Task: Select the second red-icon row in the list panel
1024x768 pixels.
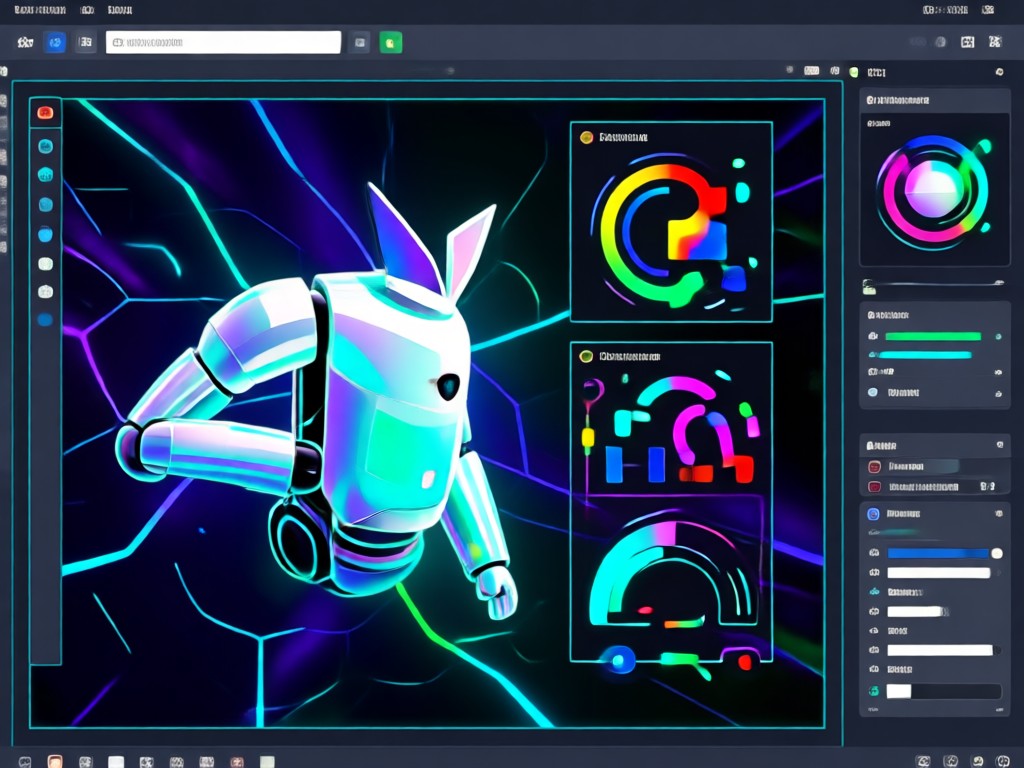Action: tap(935, 487)
